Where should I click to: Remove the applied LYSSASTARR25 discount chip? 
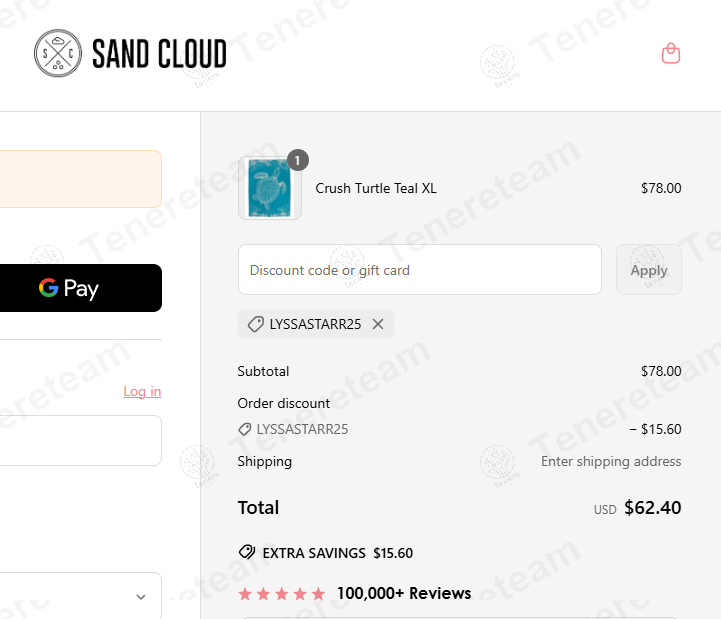pyautogui.click(x=378, y=324)
